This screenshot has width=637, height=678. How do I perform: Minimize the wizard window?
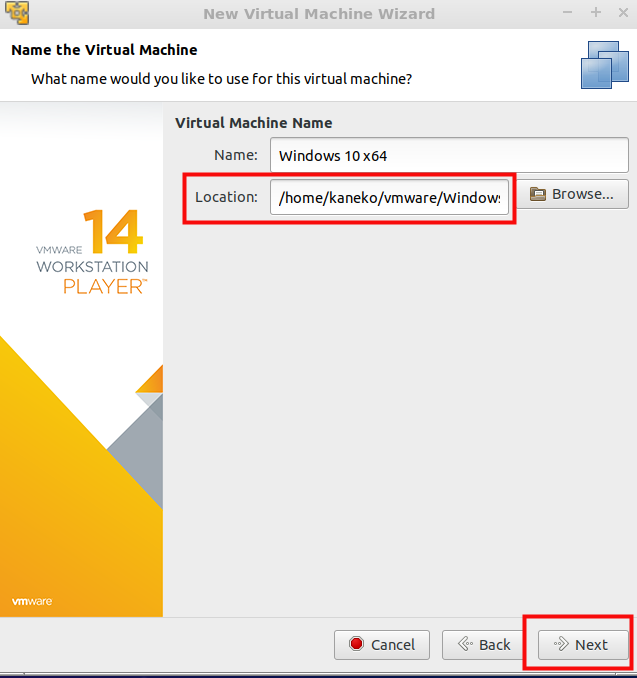(570, 13)
